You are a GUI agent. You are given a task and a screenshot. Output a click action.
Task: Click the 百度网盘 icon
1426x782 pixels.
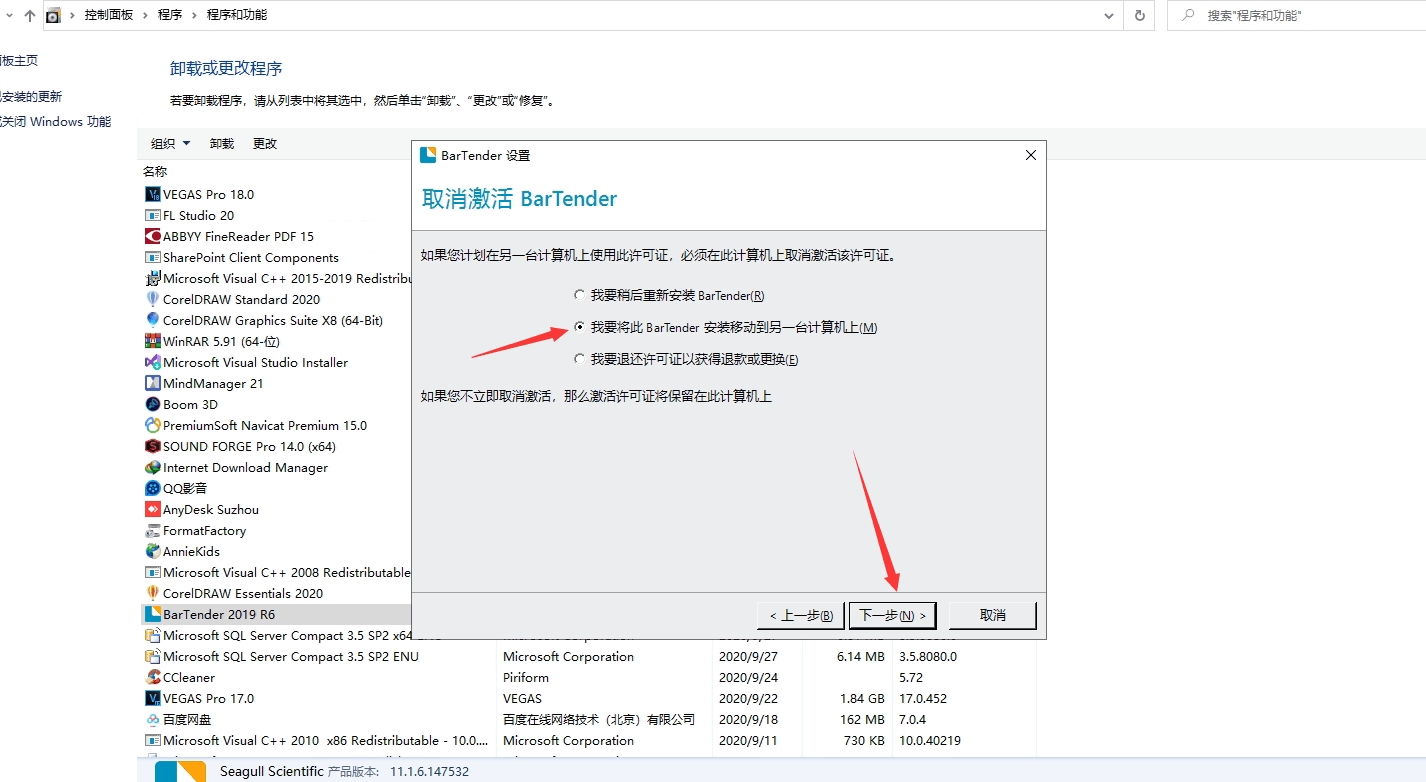click(x=153, y=719)
